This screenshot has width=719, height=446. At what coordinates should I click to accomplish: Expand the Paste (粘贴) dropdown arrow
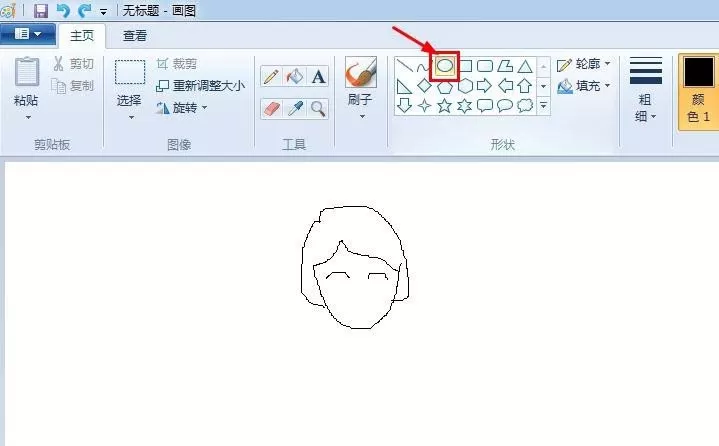(28, 118)
